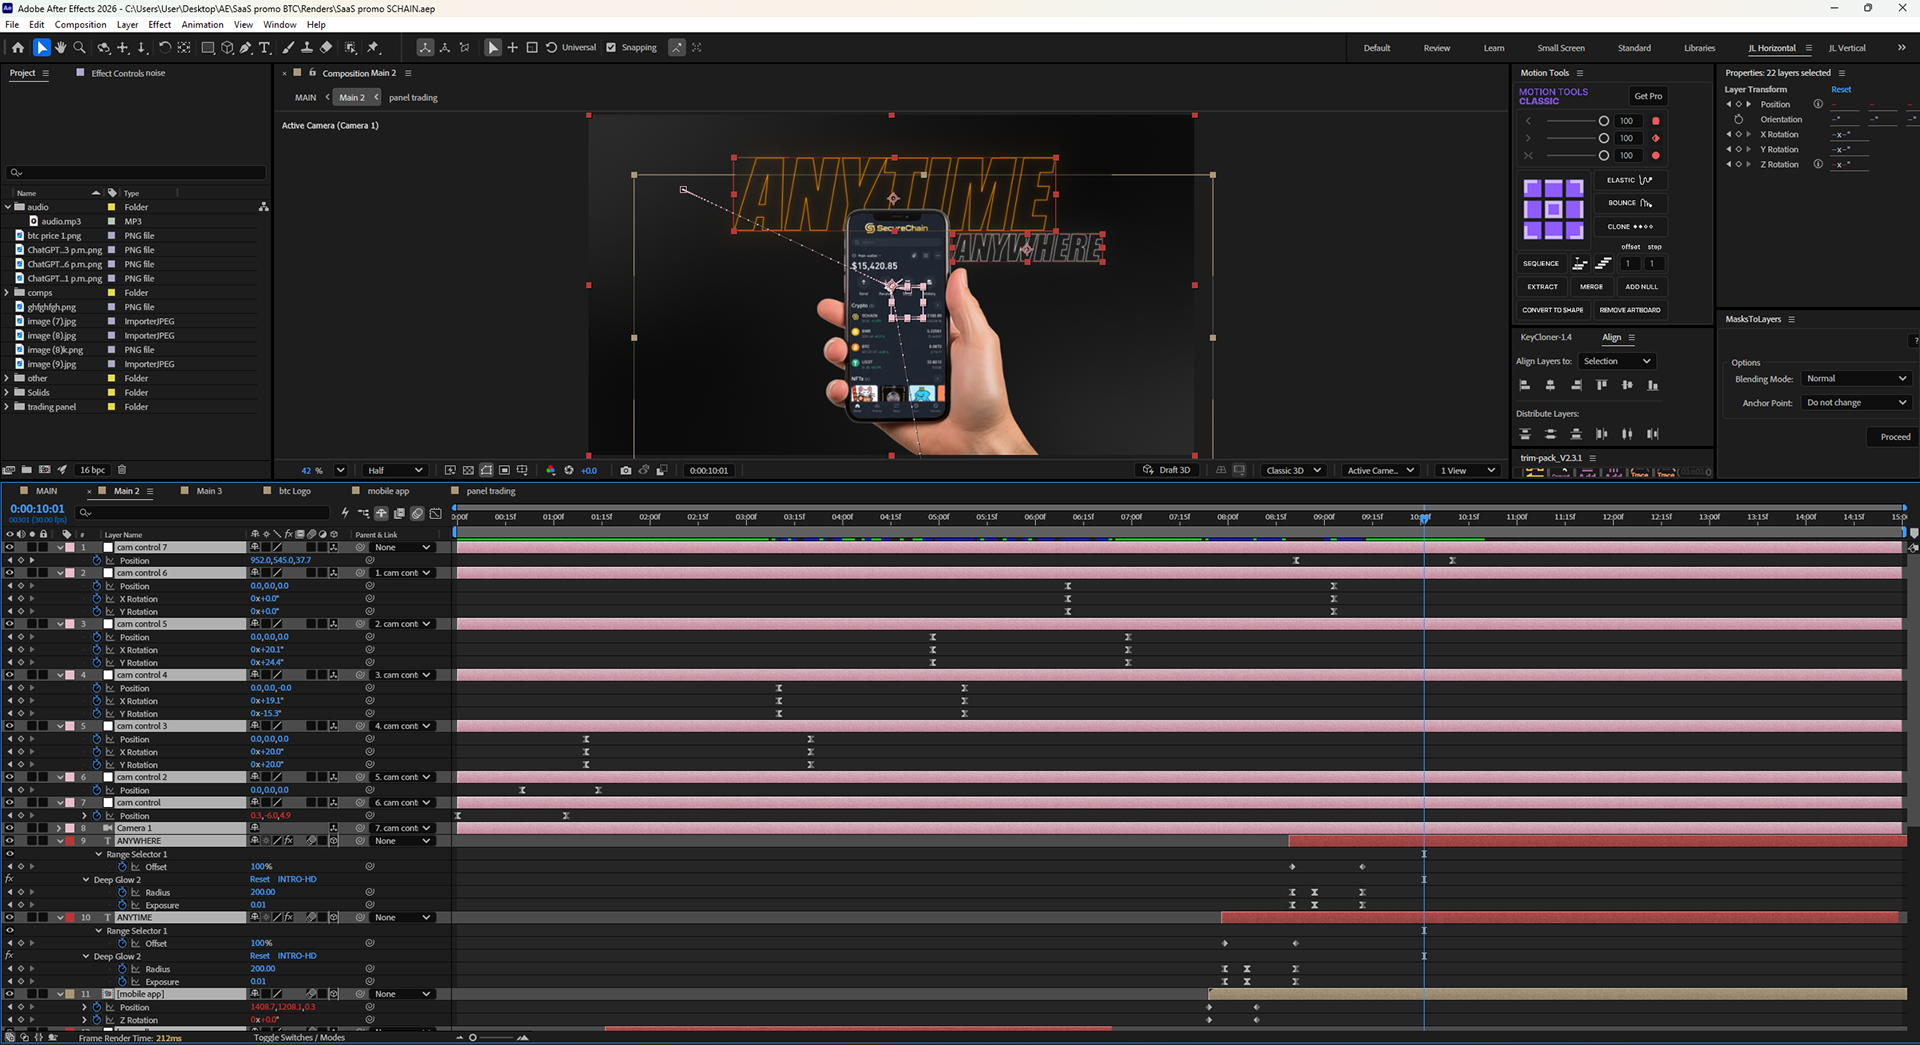Select the Rectangle shape tool
1920x1045 pixels.
click(x=208, y=48)
